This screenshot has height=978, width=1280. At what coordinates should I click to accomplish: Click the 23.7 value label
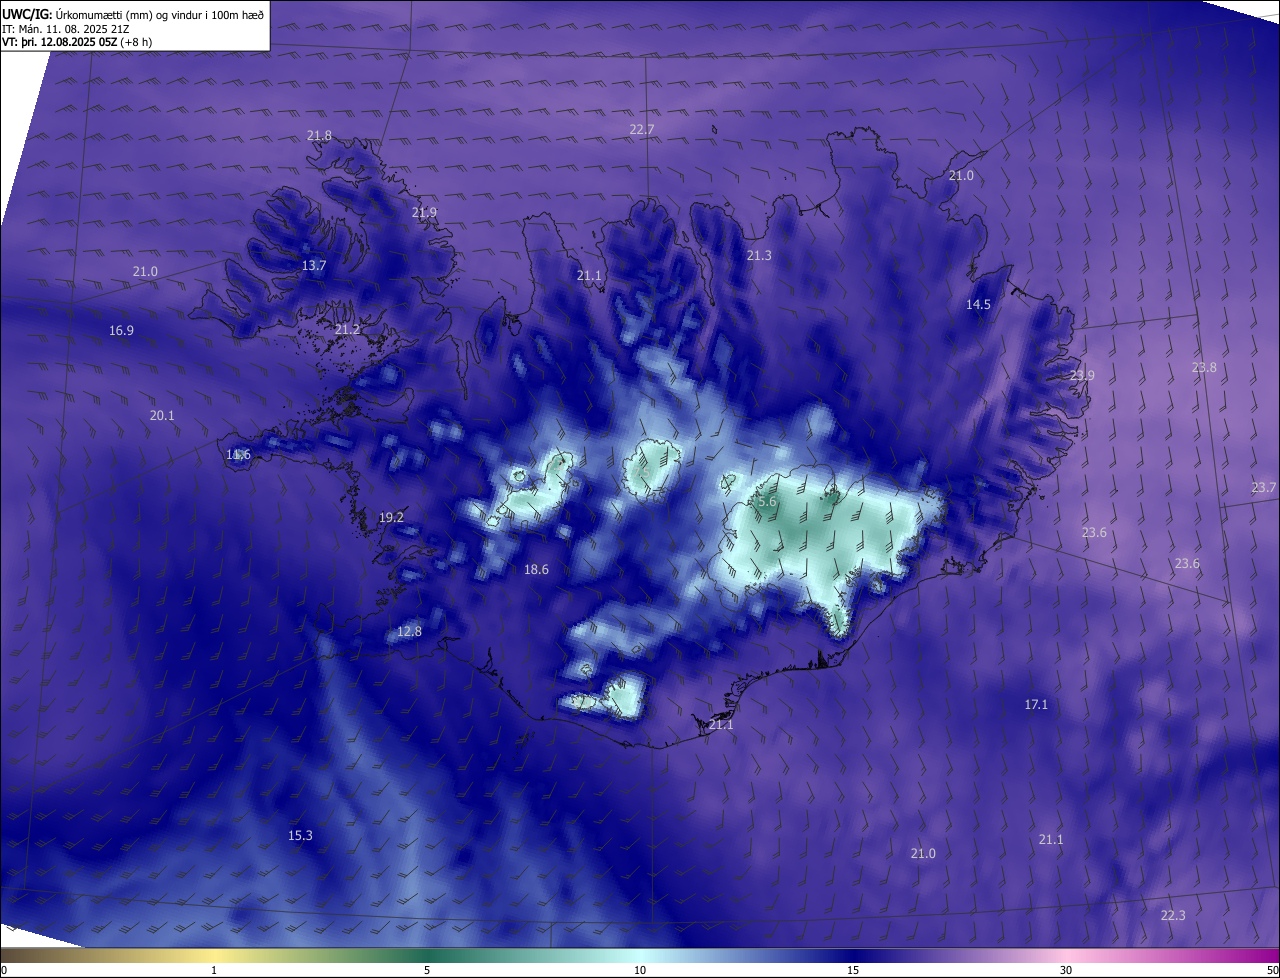pos(1263,487)
